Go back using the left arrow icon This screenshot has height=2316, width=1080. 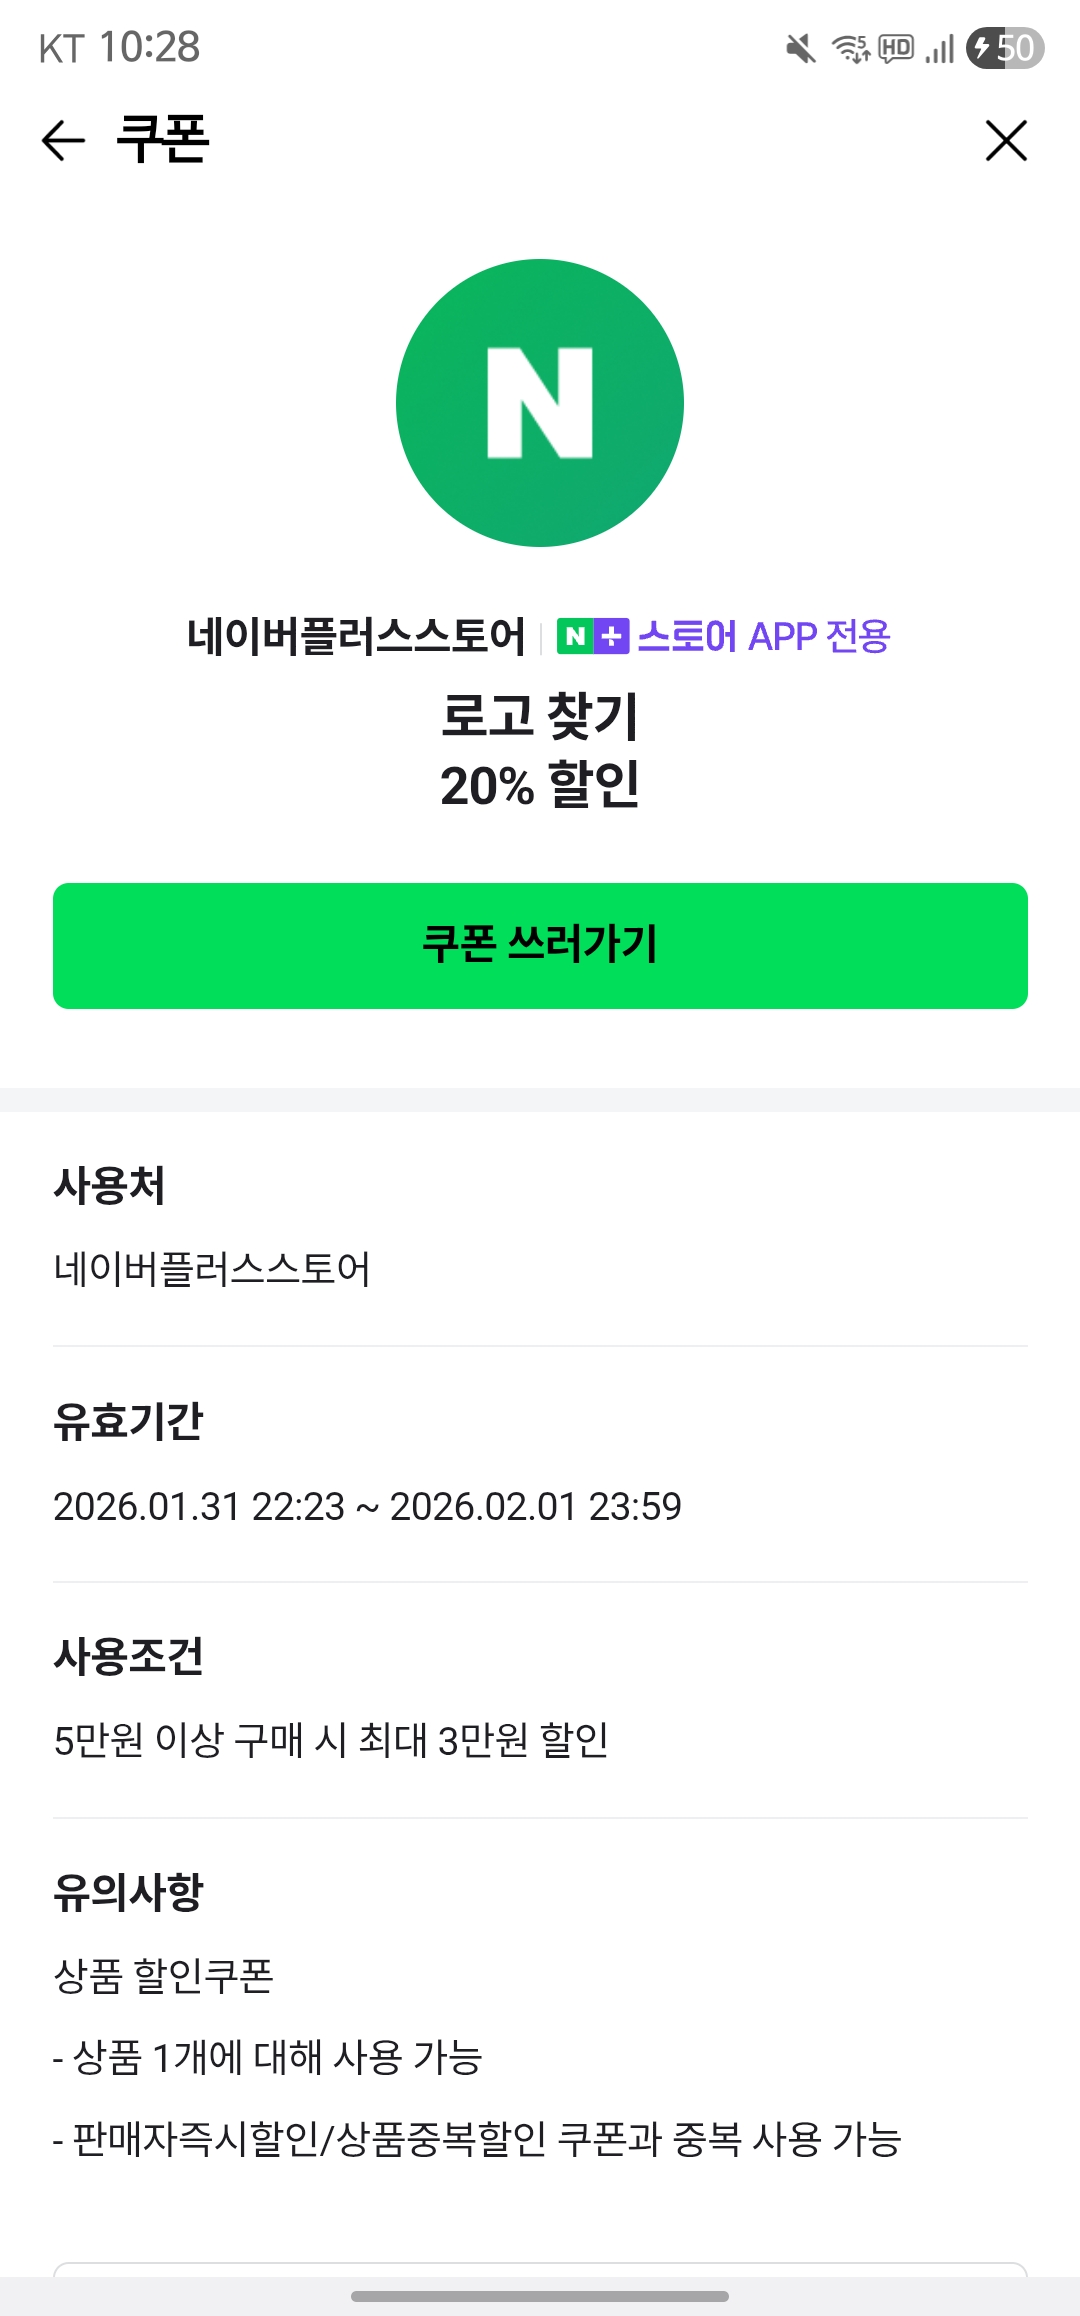[63, 140]
